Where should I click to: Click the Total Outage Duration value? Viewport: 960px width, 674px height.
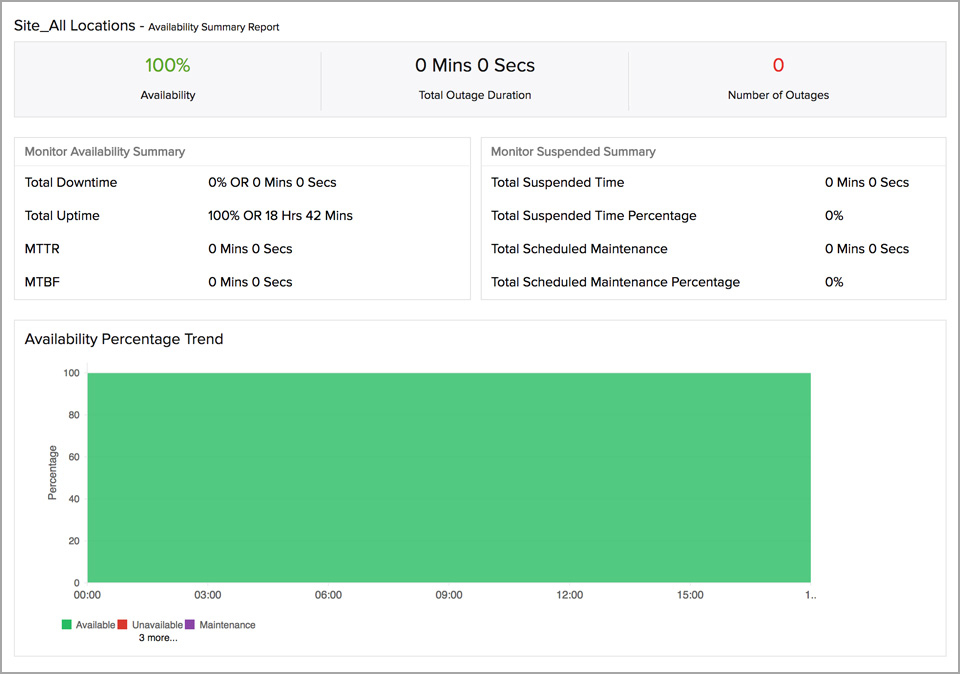pos(475,64)
